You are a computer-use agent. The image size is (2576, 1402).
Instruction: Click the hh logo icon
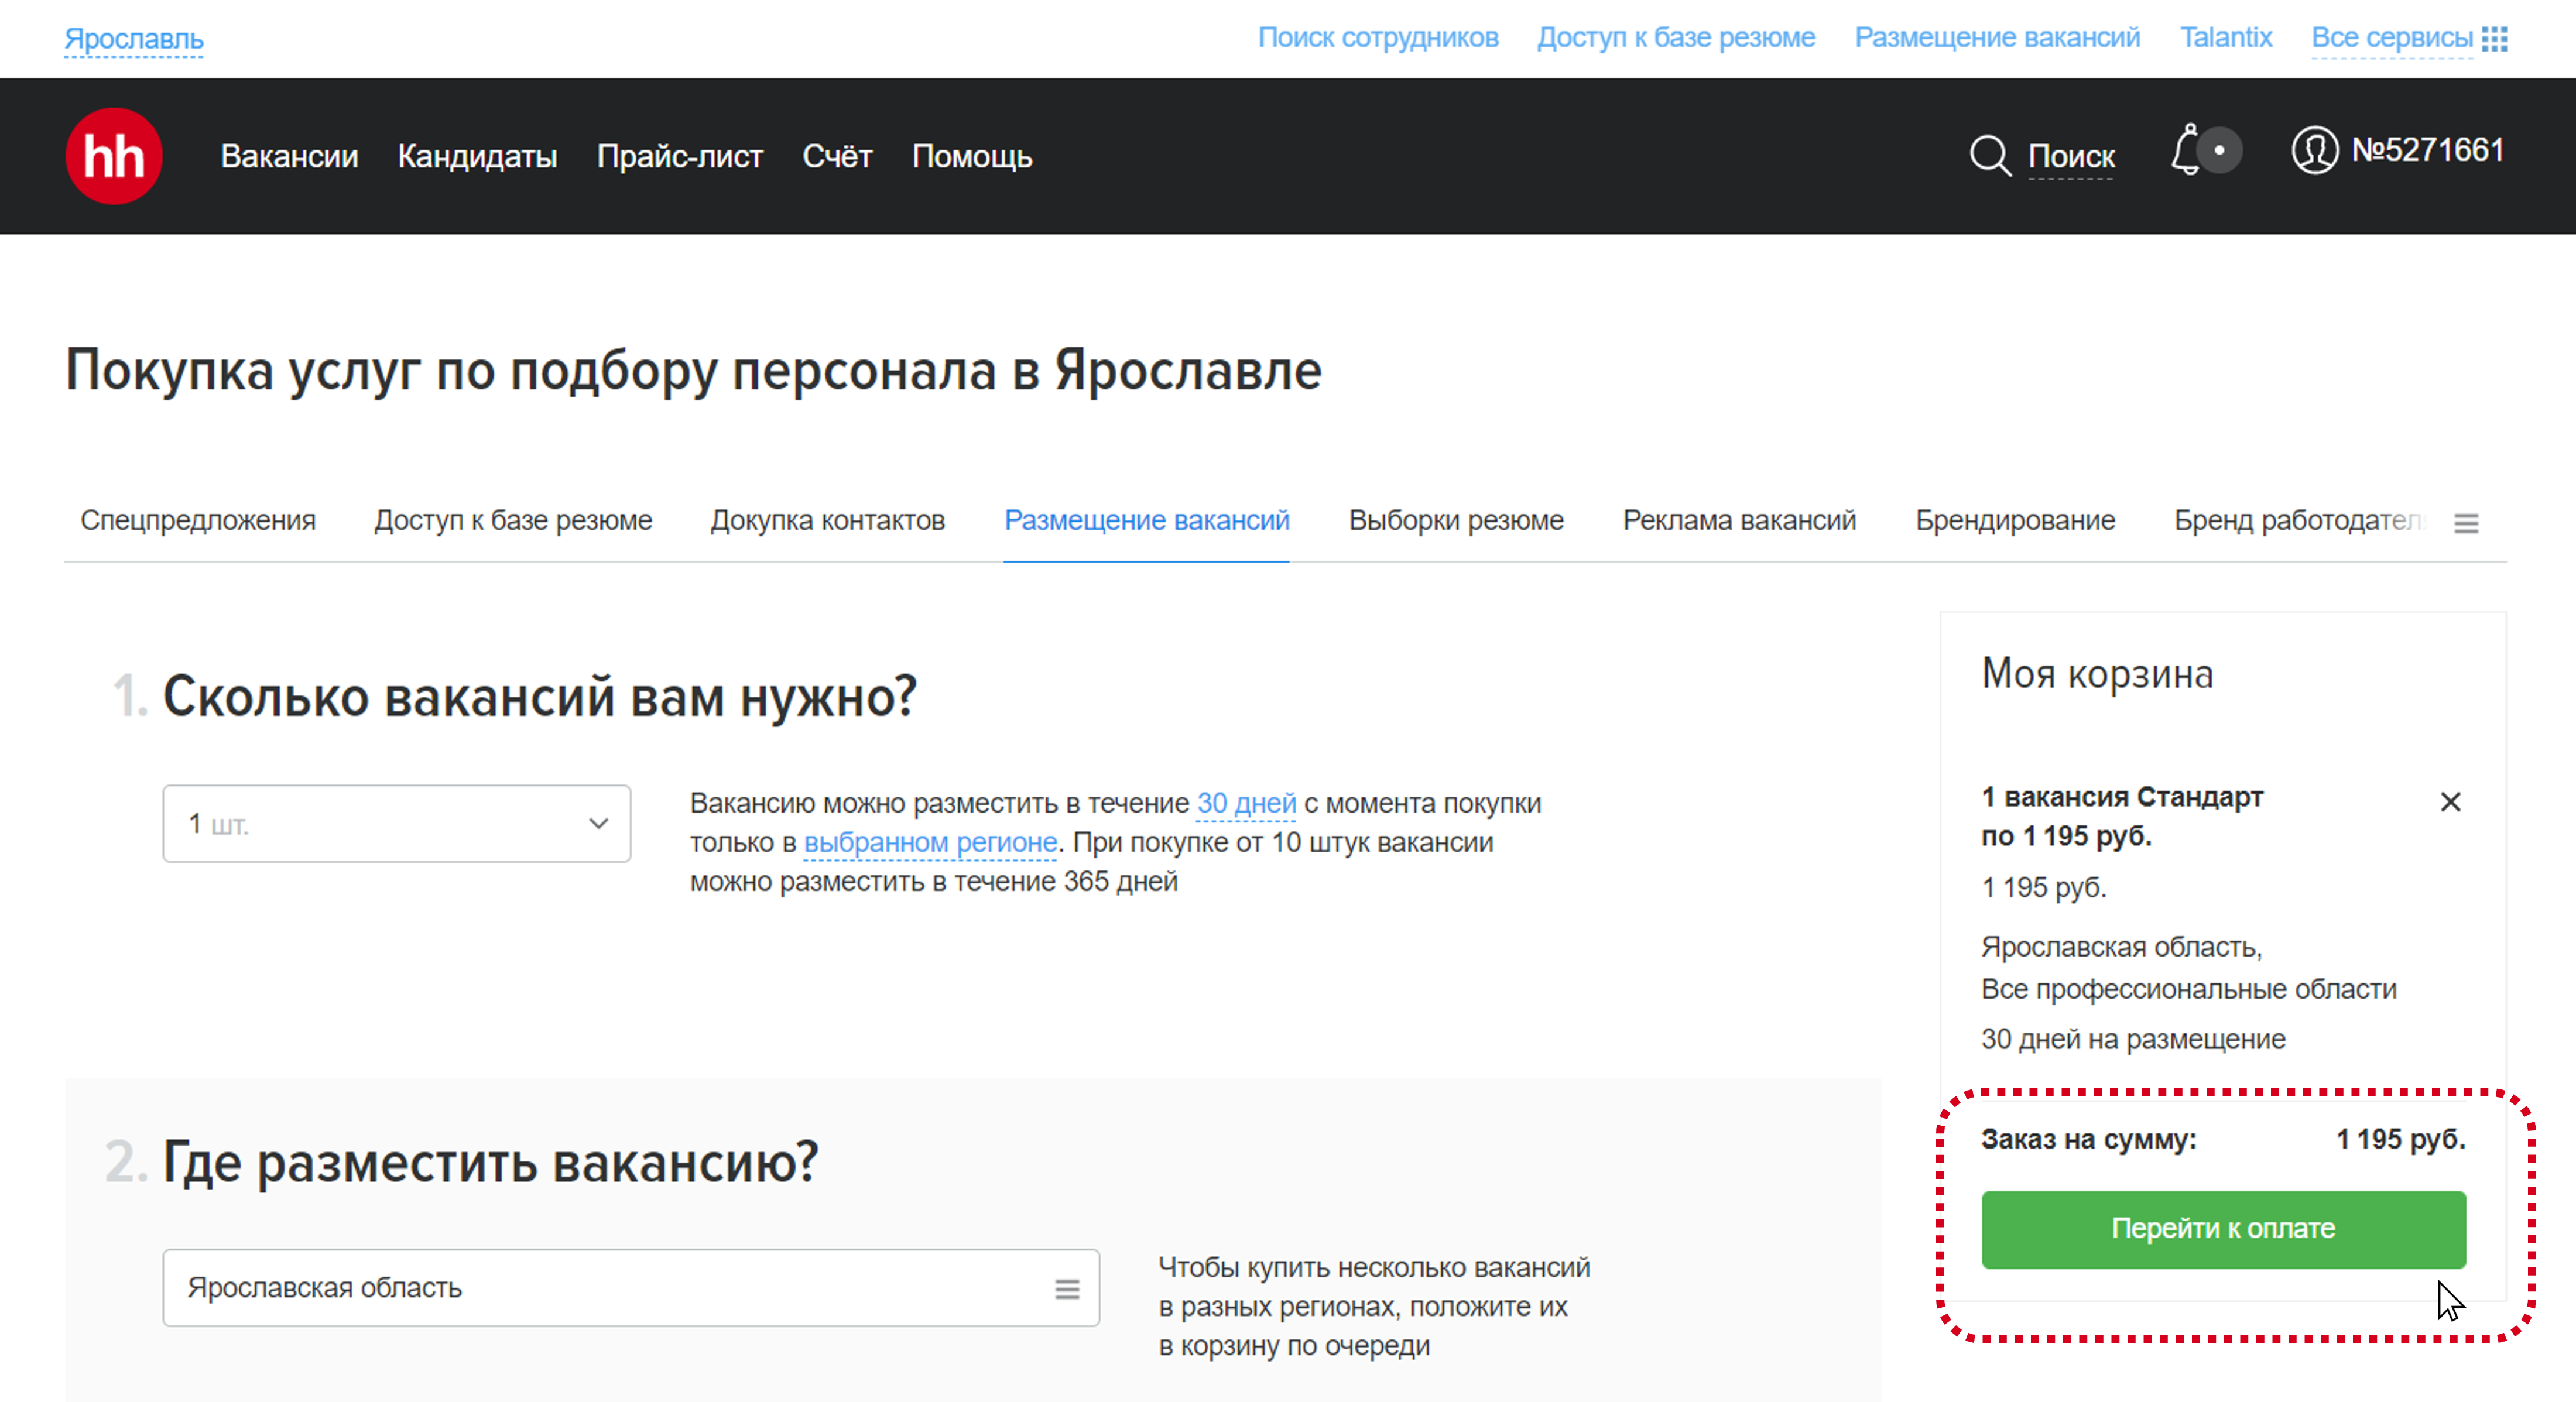pyautogui.click(x=114, y=156)
